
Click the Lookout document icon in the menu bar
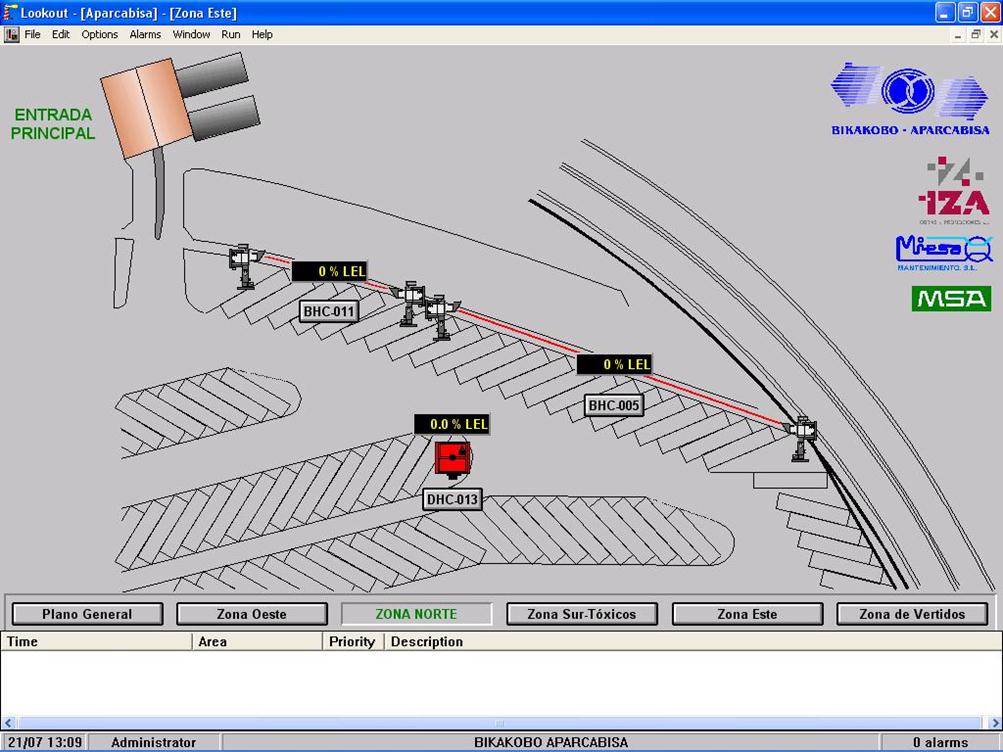(12, 35)
